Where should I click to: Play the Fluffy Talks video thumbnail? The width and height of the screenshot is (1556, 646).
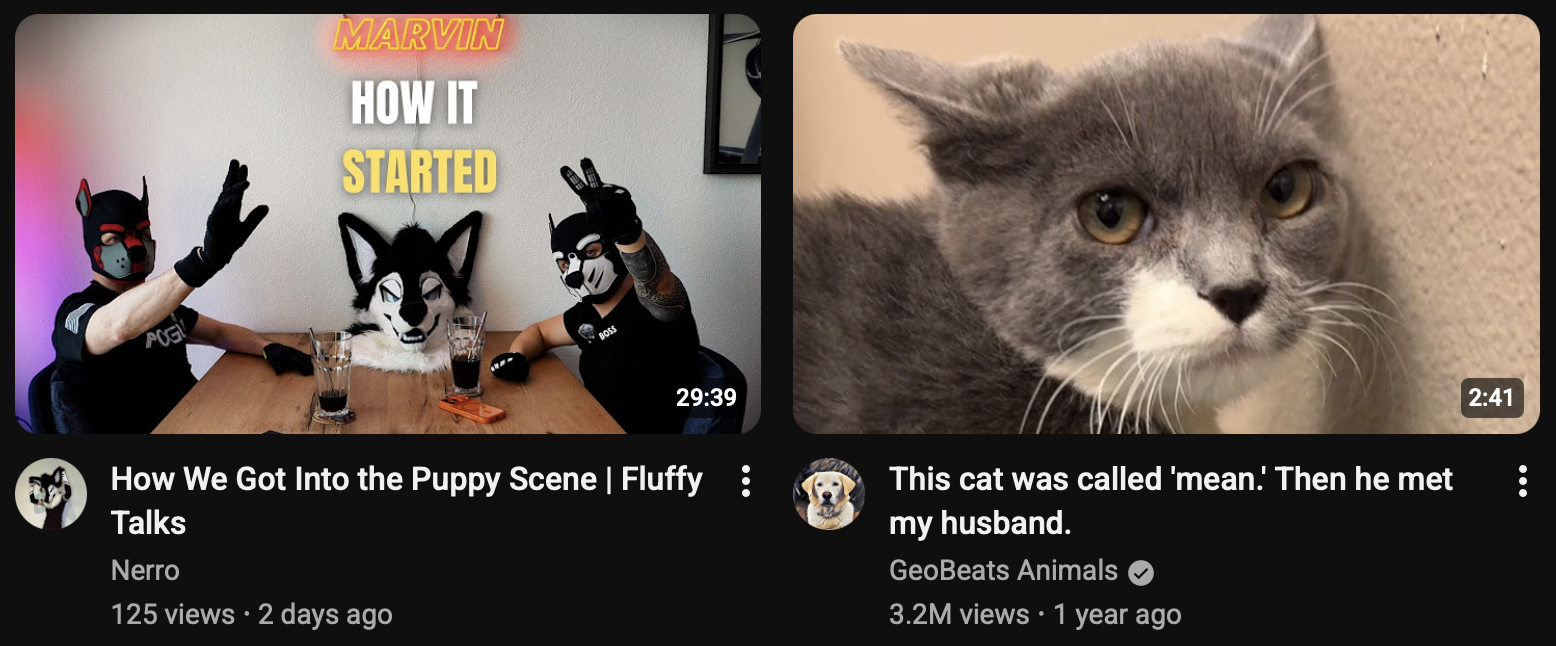tap(388, 224)
